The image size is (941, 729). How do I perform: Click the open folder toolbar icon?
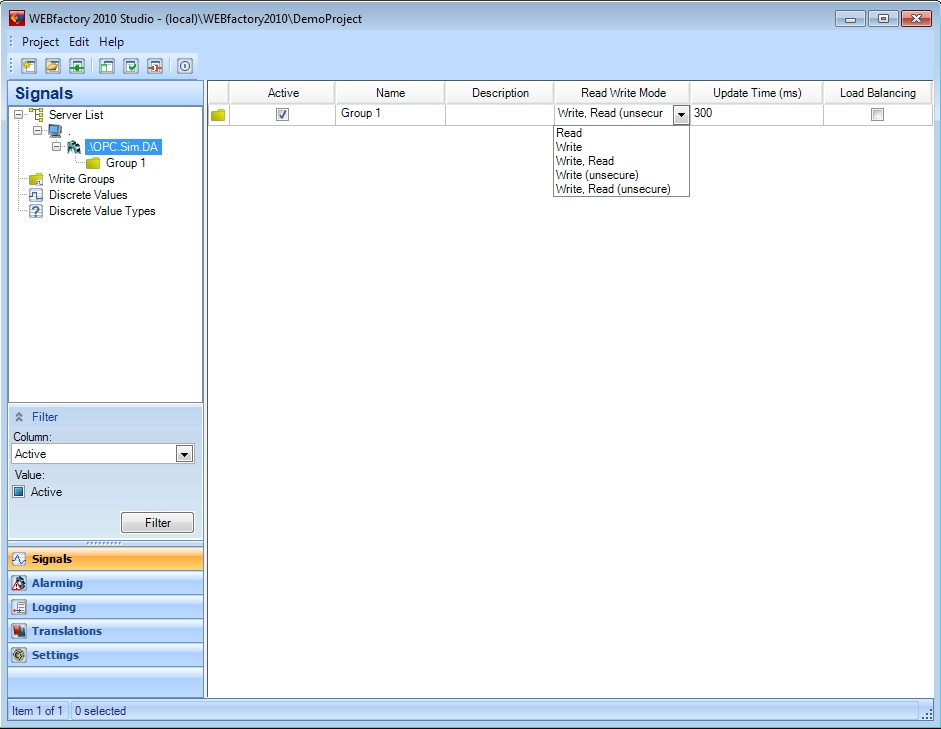coord(53,66)
